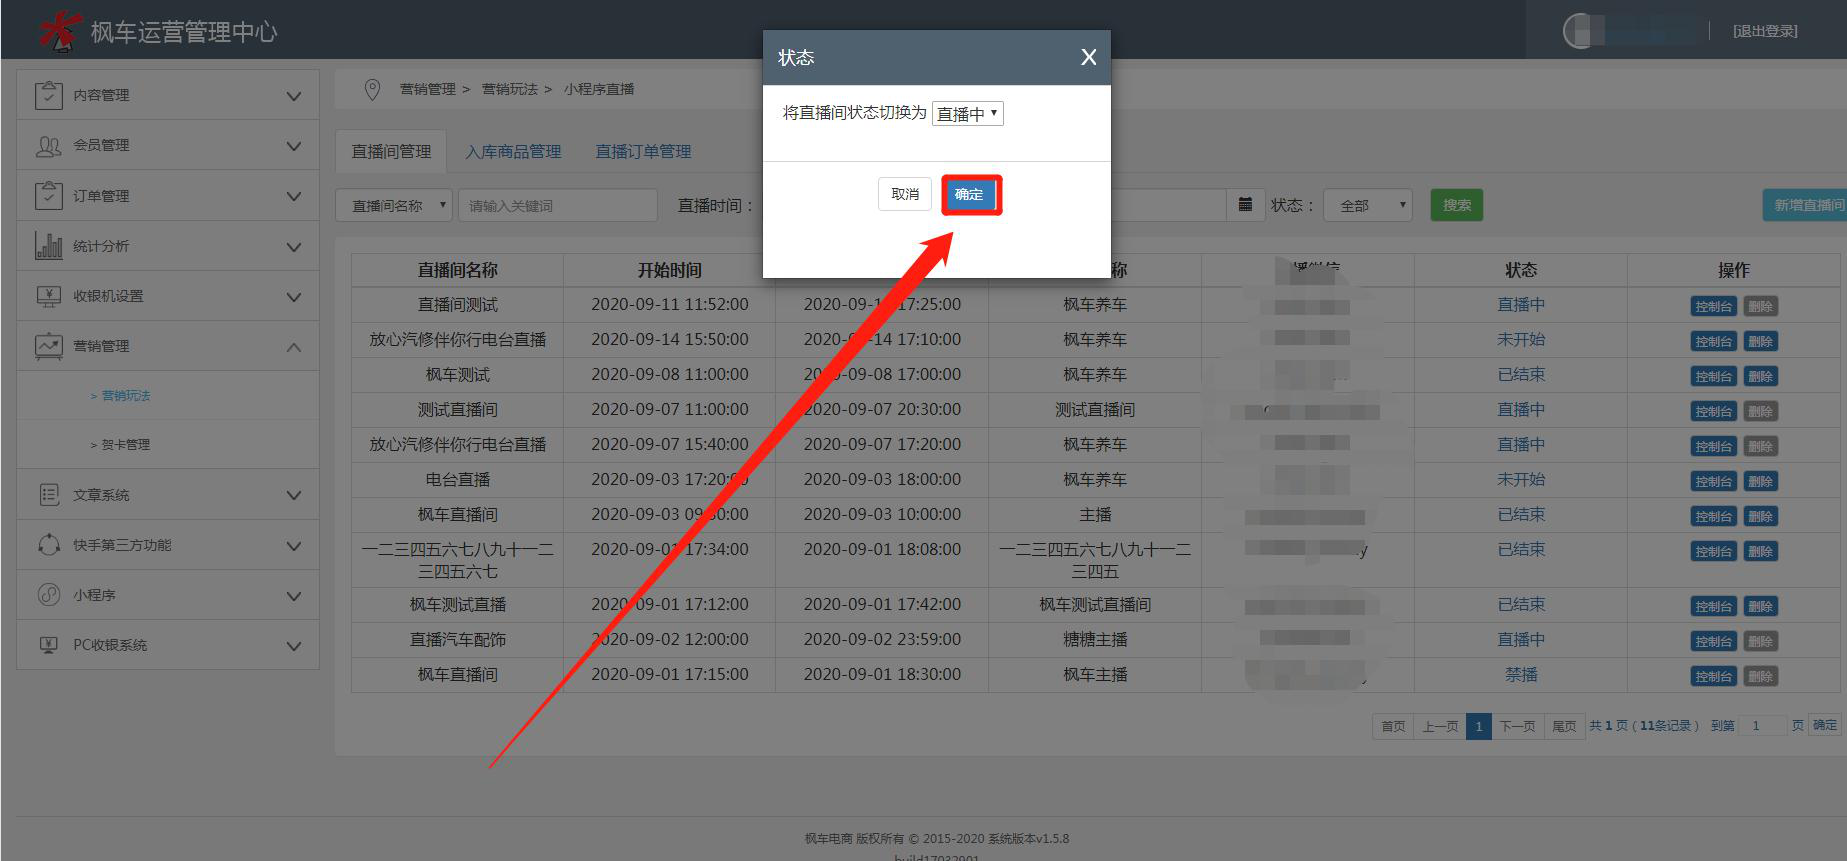Viewport: 1847px width, 861px height.
Task: Expand the 快手第三方功能 chevron
Action: [x=294, y=546]
